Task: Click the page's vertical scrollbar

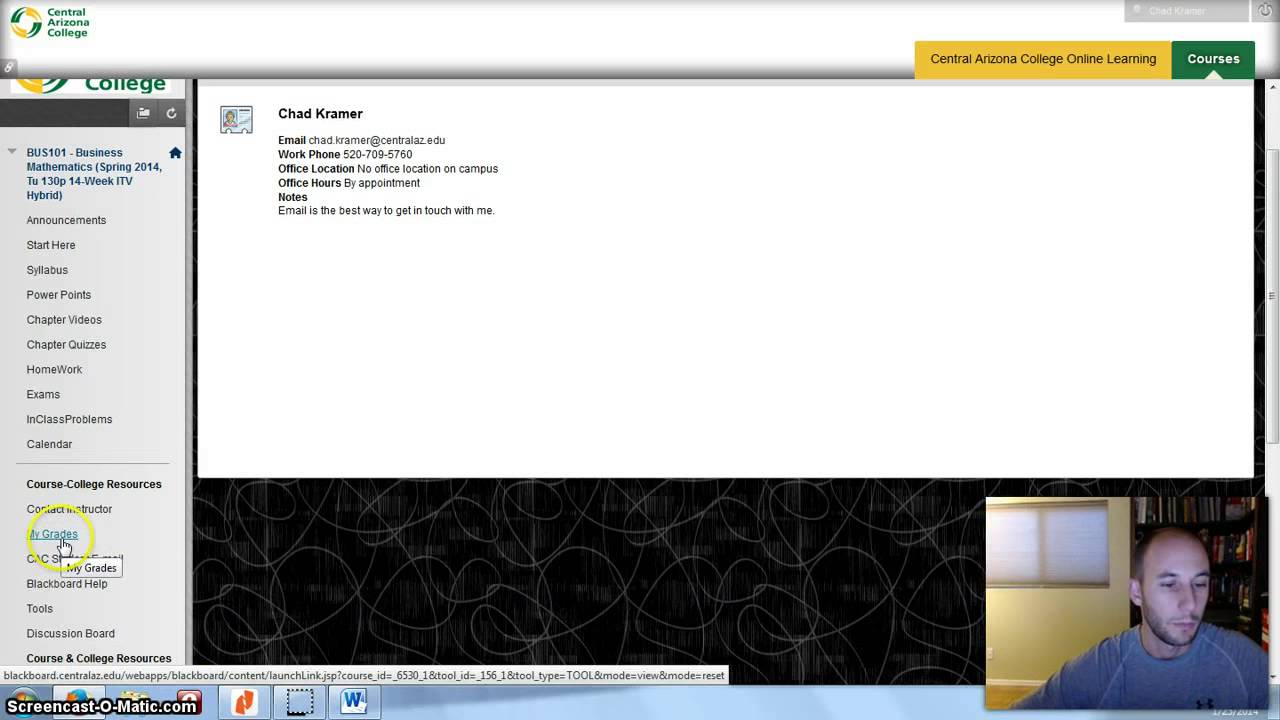Action: point(1272,295)
